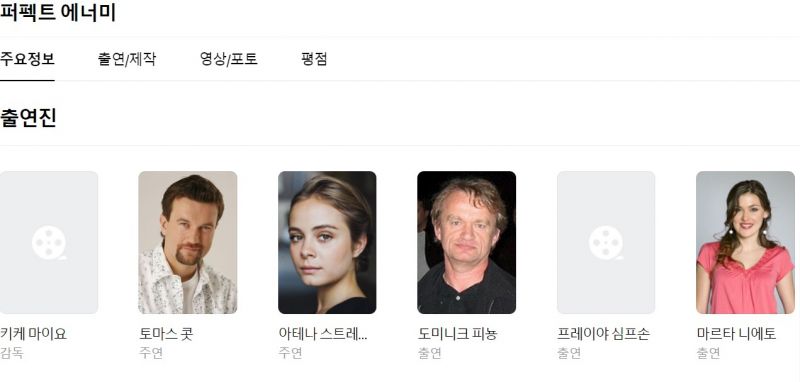This screenshot has width=800, height=382.
Task: Open 토마스 콧 profile photo
Action: click(x=188, y=242)
